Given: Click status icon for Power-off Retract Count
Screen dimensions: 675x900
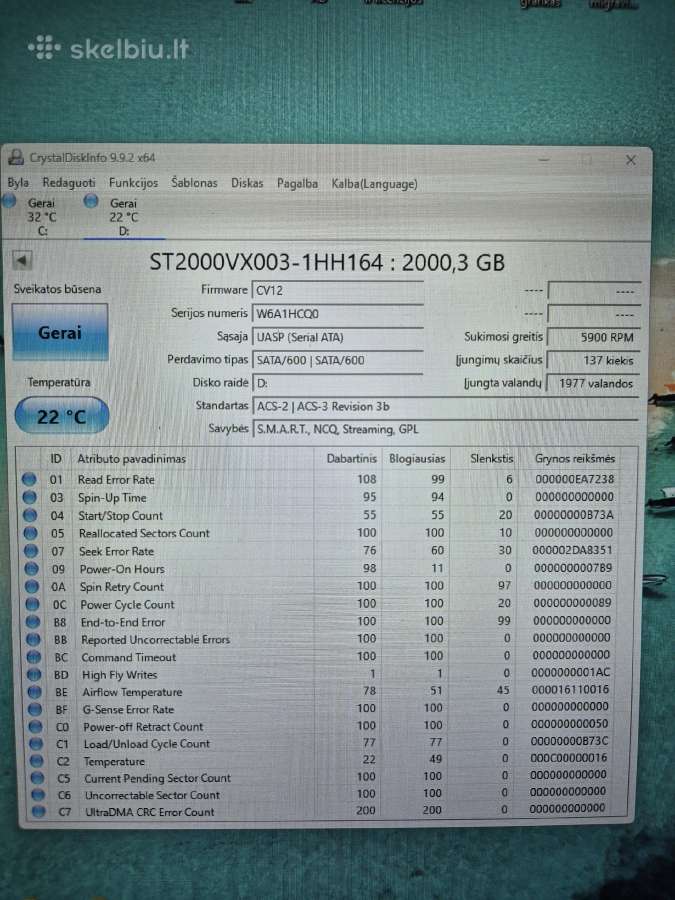Looking at the screenshot, I should point(36,726).
